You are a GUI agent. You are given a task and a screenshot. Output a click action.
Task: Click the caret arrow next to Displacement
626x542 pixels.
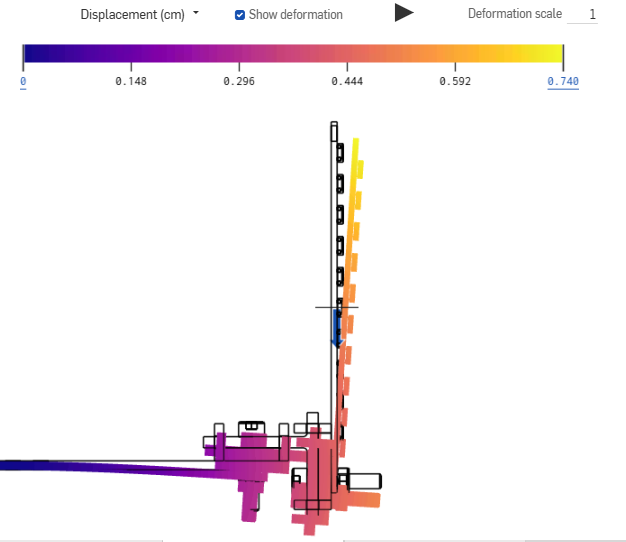pos(196,14)
